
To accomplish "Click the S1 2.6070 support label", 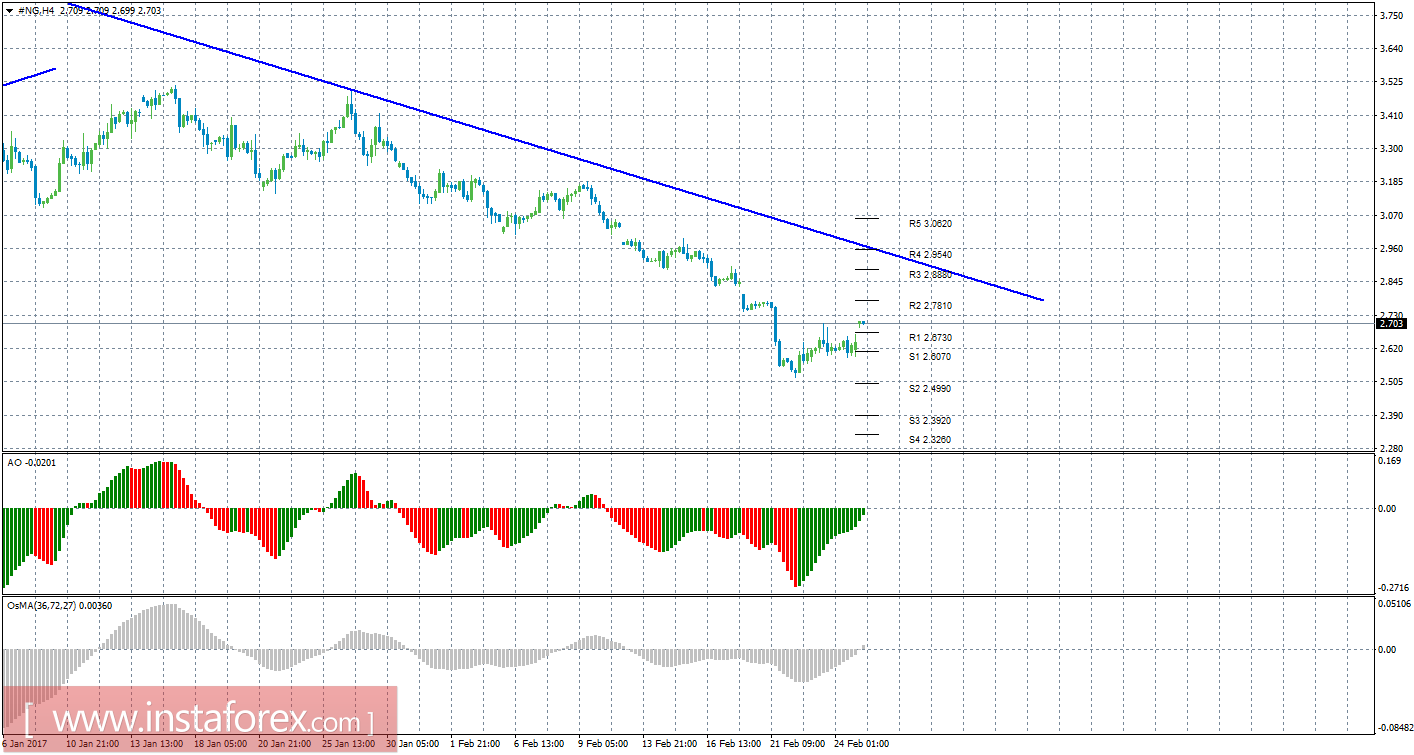I will tap(930, 356).
